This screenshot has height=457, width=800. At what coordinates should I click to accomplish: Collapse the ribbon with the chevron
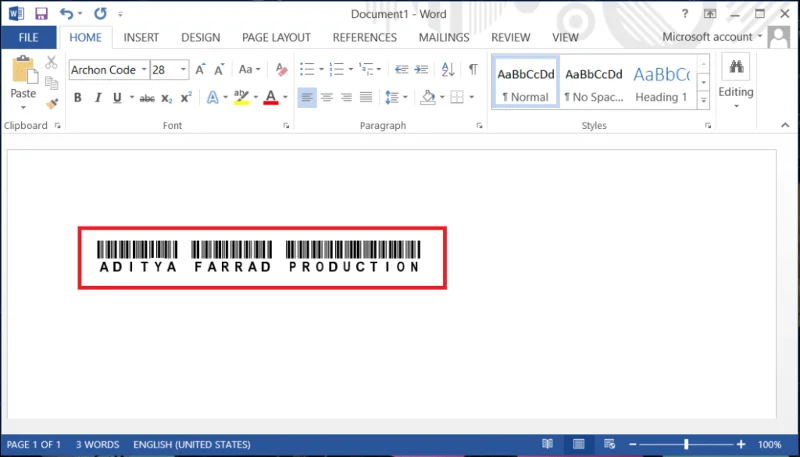pyautogui.click(x=785, y=125)
